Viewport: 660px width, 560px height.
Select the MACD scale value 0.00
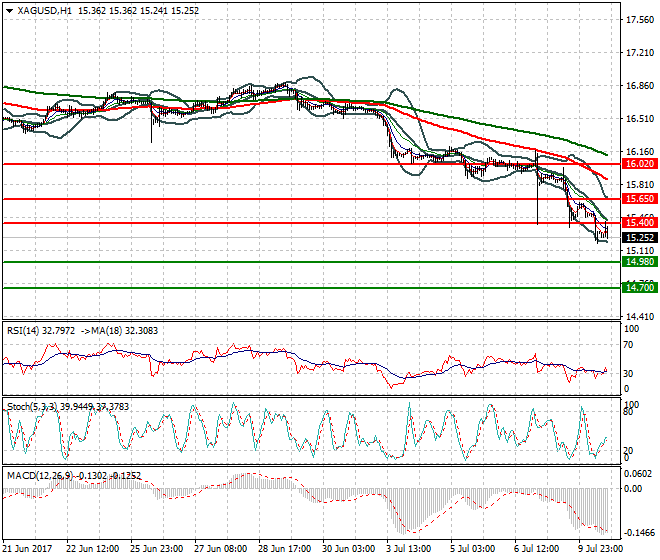click(633, 489)
